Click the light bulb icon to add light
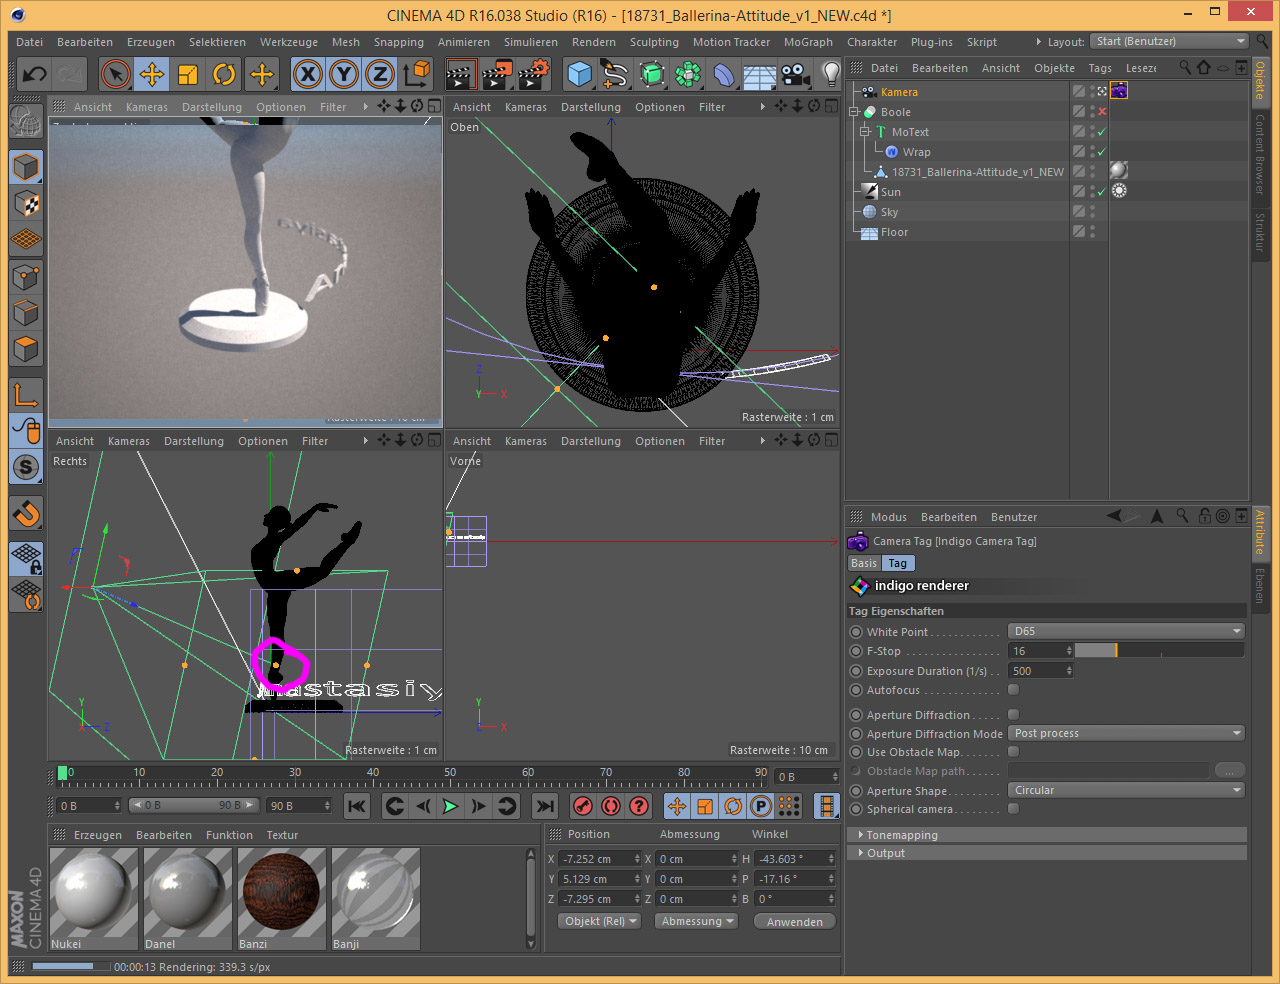 (x=831, y=74)
